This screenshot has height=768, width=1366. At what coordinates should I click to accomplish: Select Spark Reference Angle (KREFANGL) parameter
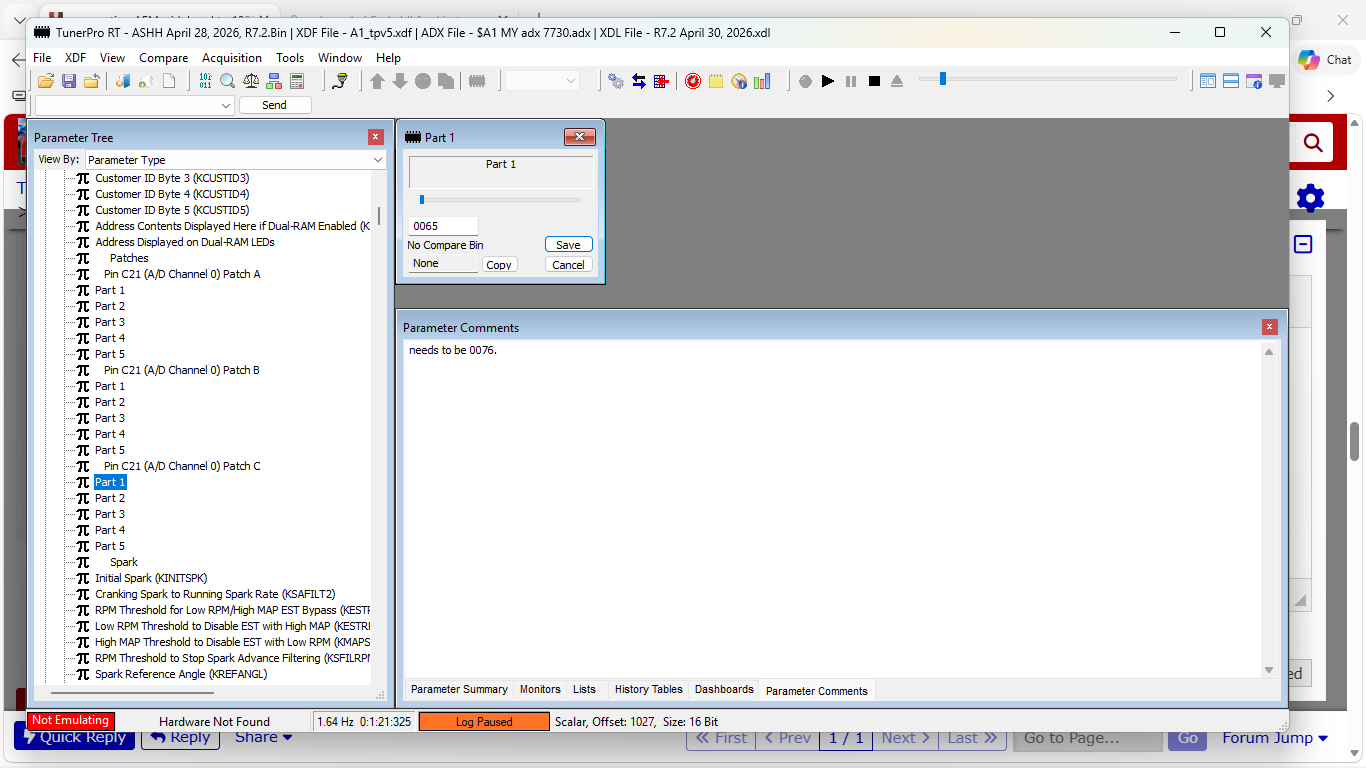[181, 674]
